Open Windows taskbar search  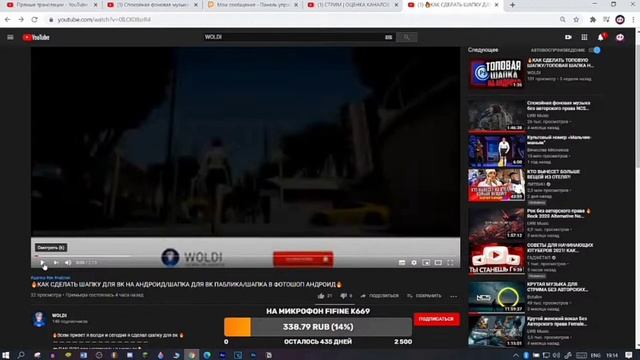(x=21, y=355)
